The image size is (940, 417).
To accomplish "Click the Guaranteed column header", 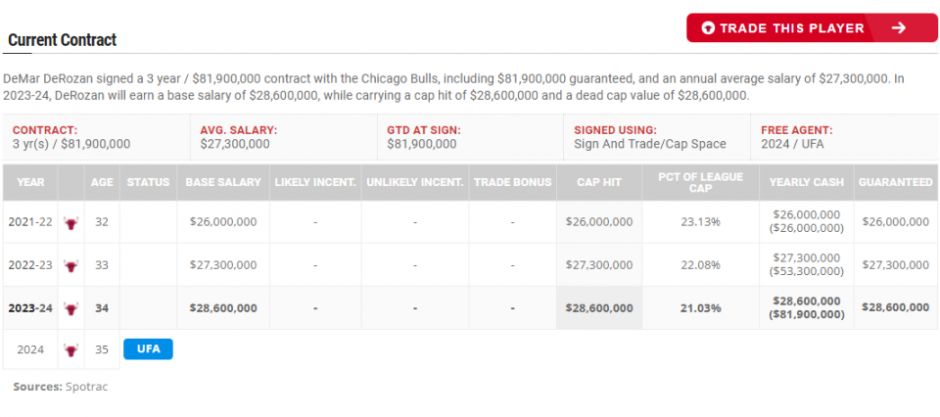I will pyautogui.click(x=896, y=182).
